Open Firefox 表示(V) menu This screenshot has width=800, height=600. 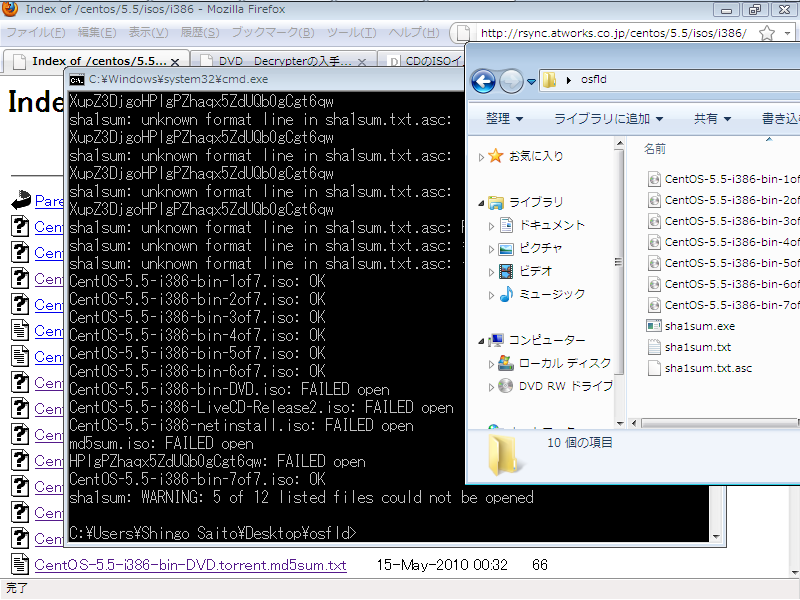click(x=148, y=33)
